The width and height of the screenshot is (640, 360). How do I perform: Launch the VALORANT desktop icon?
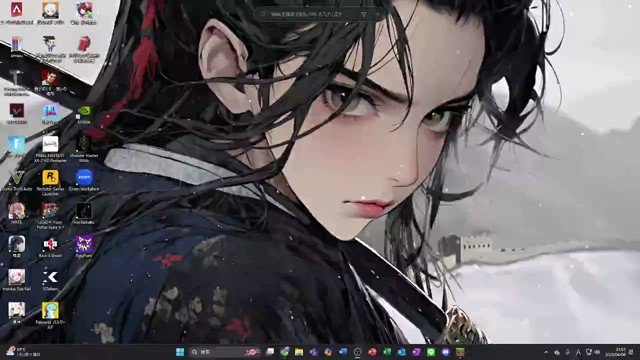17,114
